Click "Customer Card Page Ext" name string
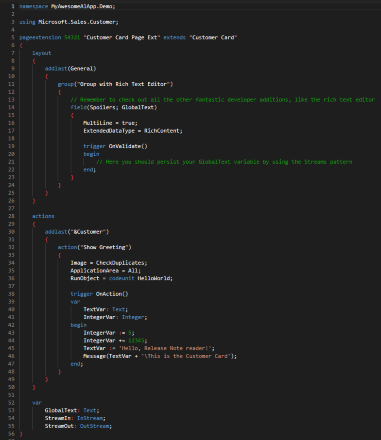This screenshot has width=381, height=440. pyautogui.click(x=122, y=37)
